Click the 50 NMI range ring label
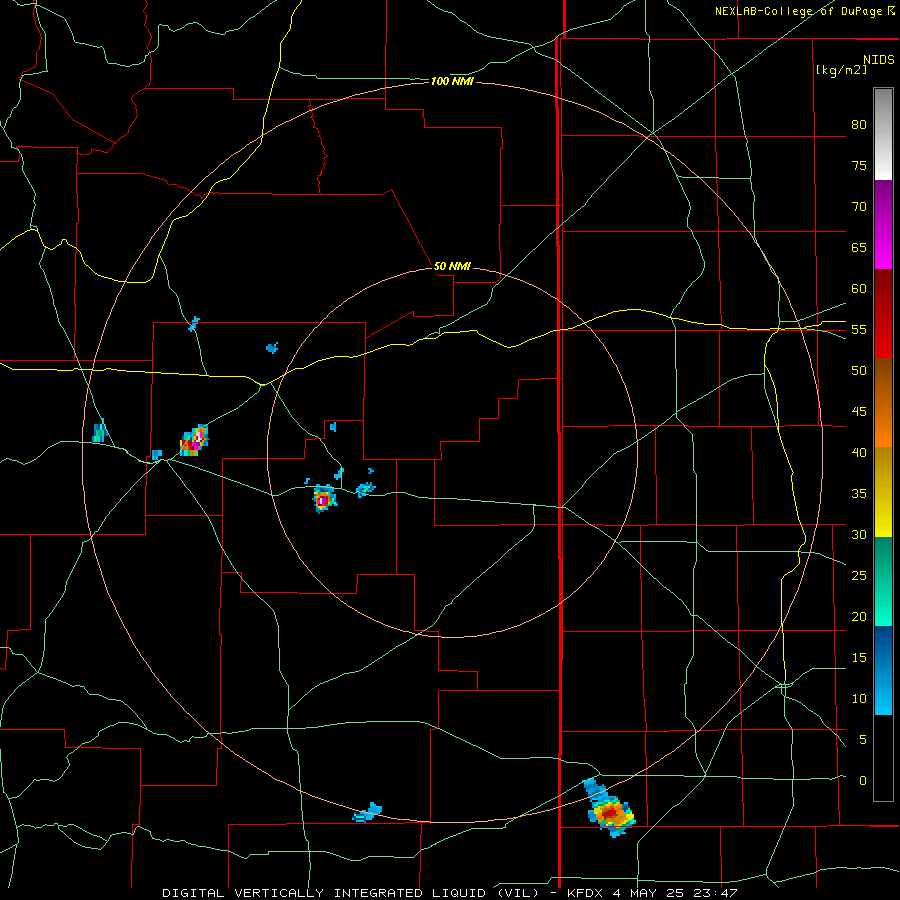Image resolution: width=900 pixels, height=900 pixels. (452, 266)
